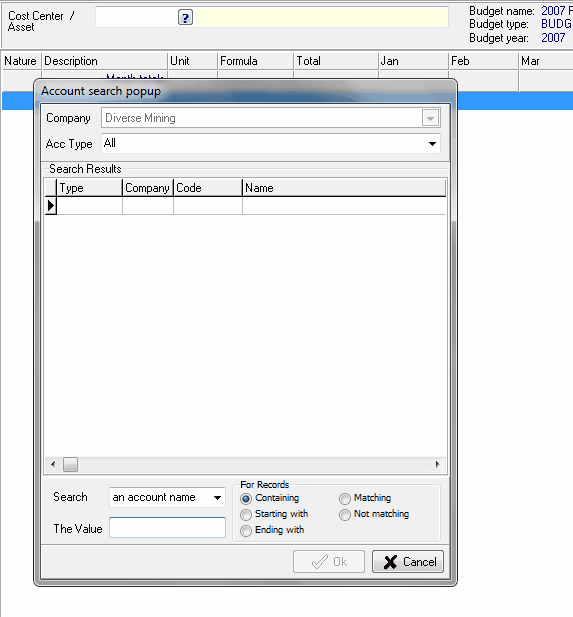The image size is (573, 617).
Task: Click the horizontal scrollbar thumb in results
Action: point(70,464)
